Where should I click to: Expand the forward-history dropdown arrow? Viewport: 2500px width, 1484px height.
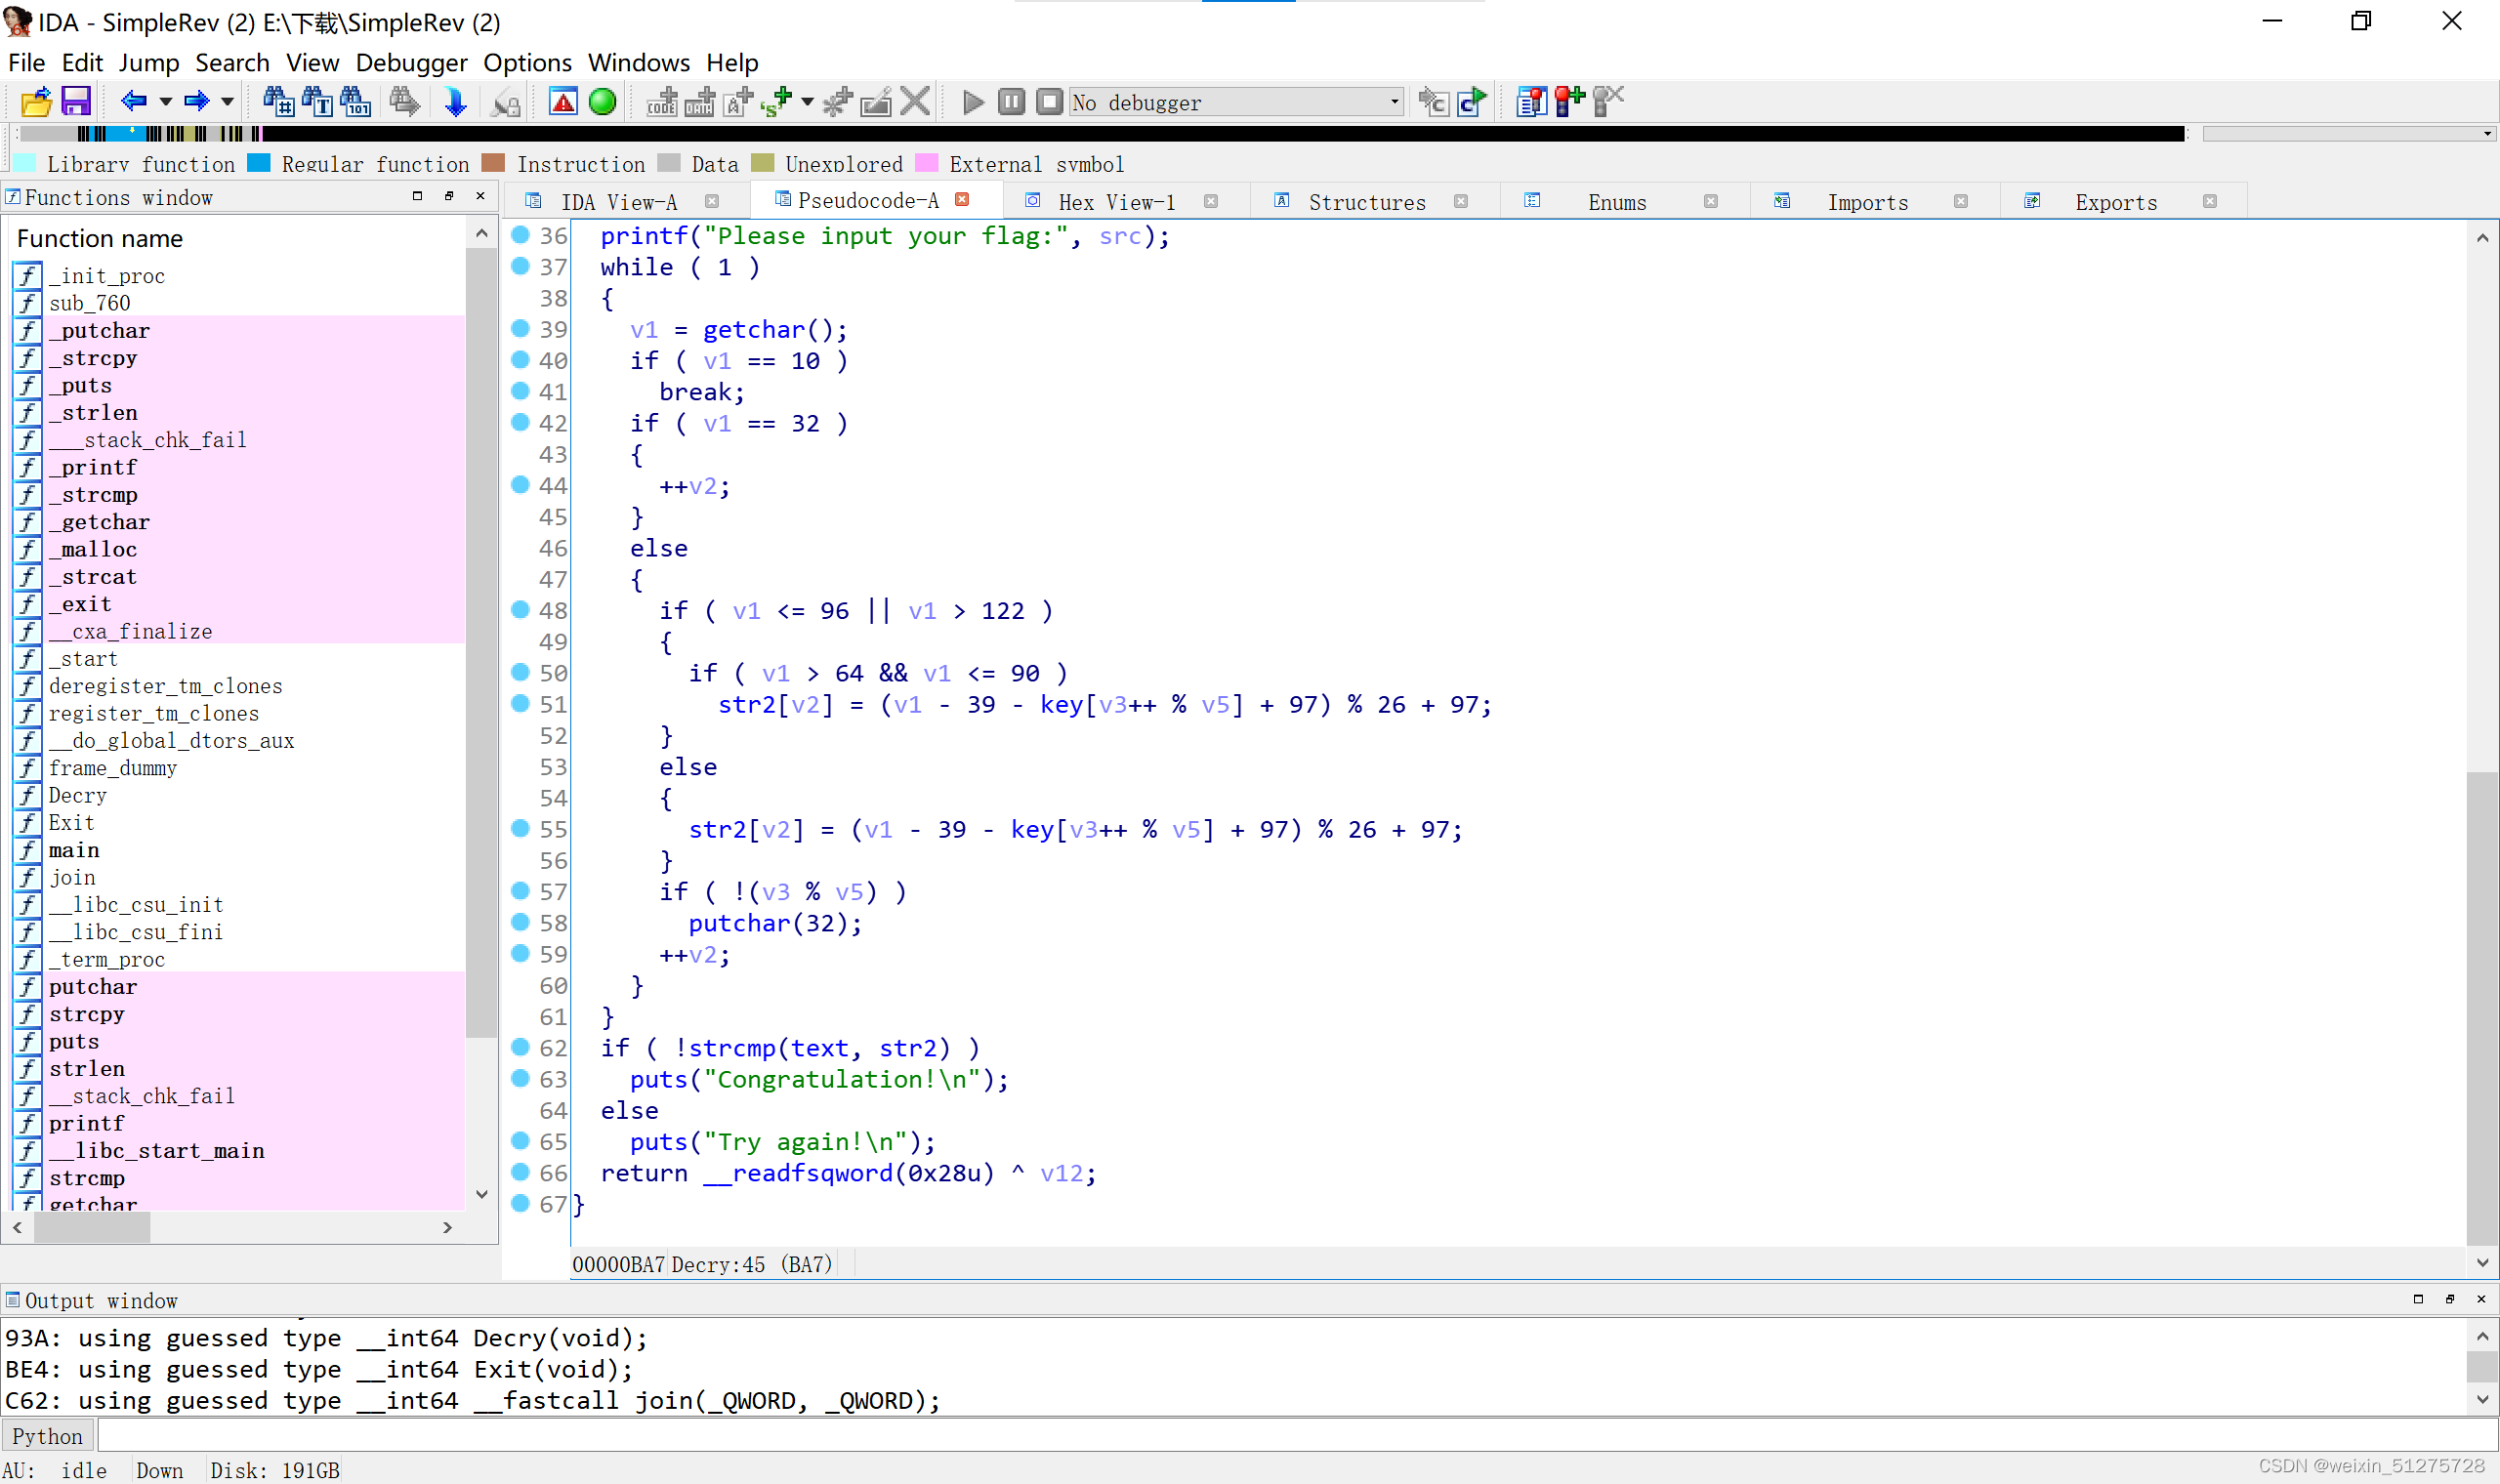228,102
